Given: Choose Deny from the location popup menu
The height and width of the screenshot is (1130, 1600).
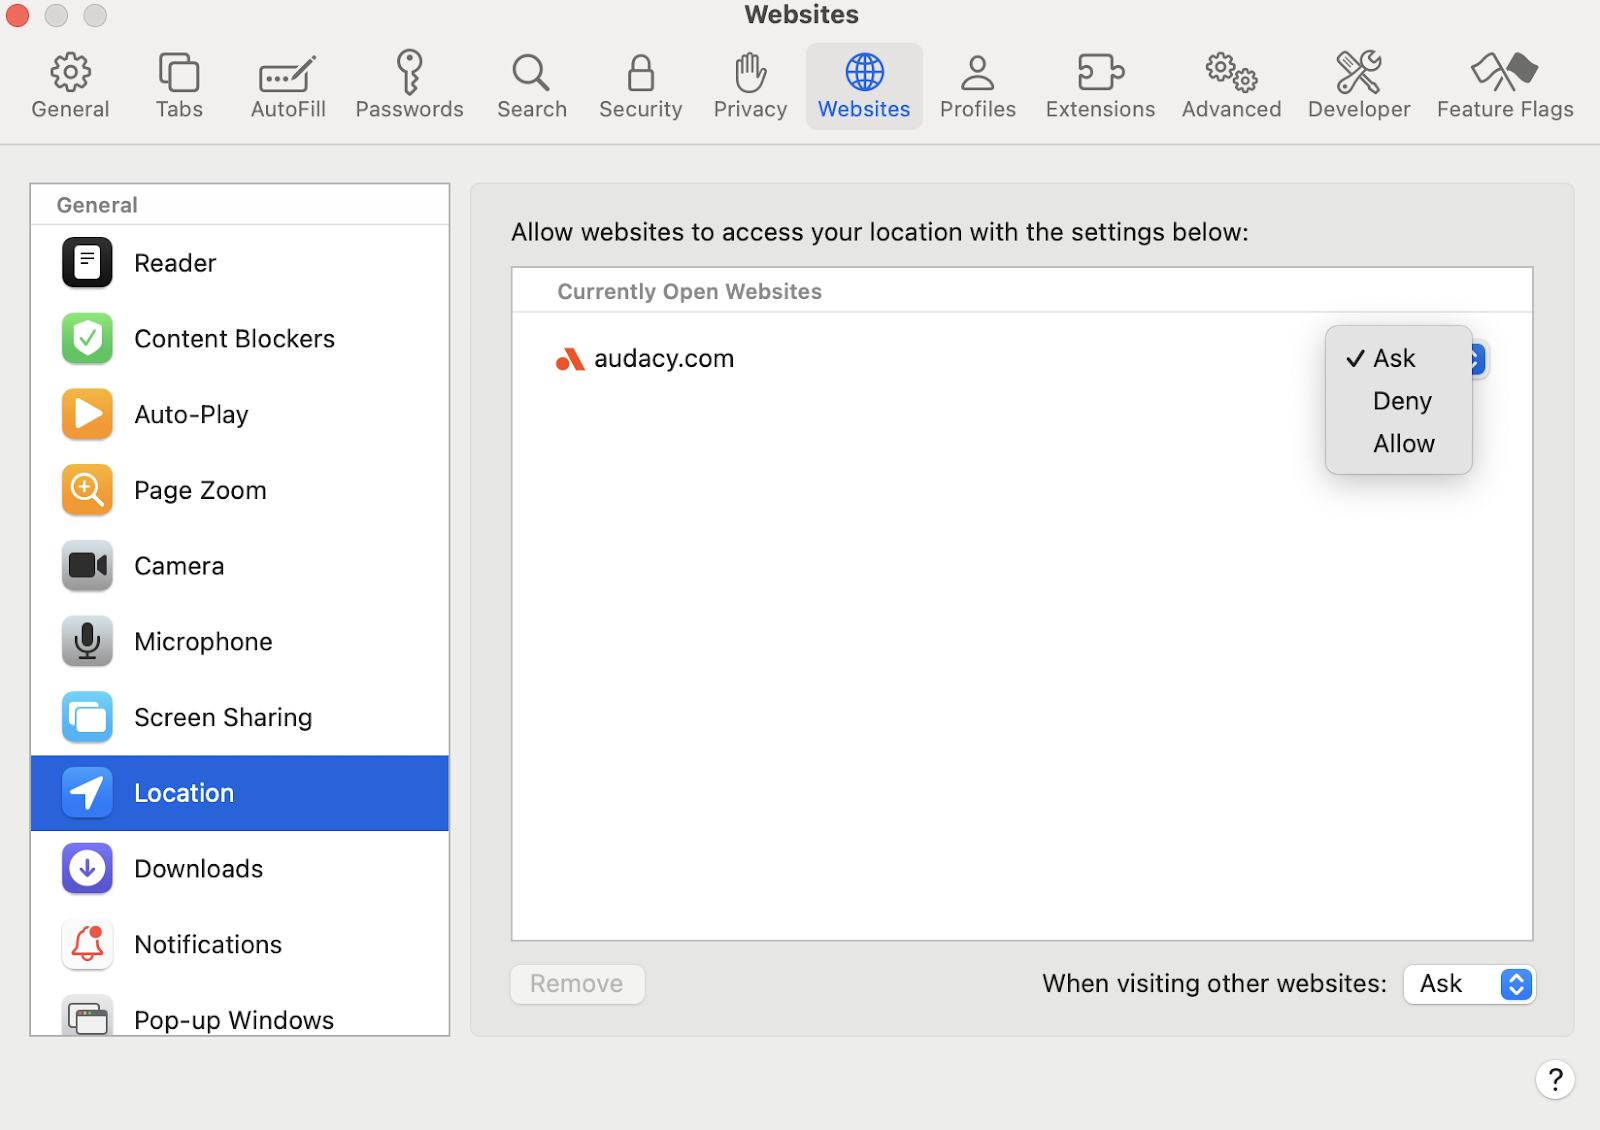Looking at the screenshot, I should 1402,401.
